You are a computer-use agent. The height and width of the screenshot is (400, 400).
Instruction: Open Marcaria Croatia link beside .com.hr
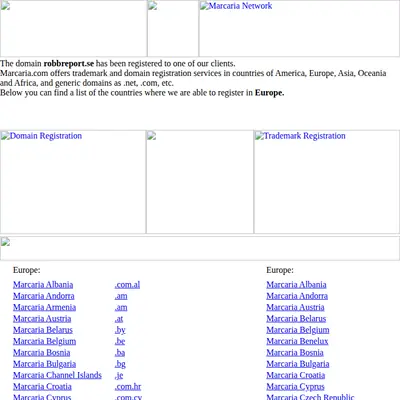pos(42,387)
